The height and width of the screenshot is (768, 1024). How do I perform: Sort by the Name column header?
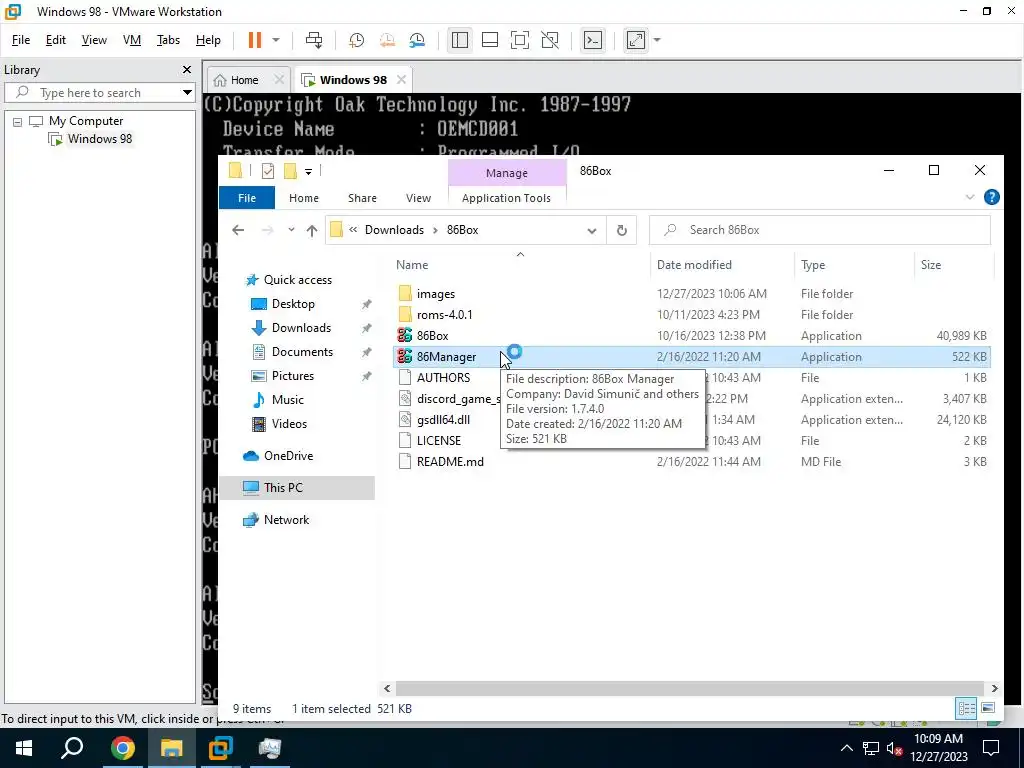click(x=412, y=264)
